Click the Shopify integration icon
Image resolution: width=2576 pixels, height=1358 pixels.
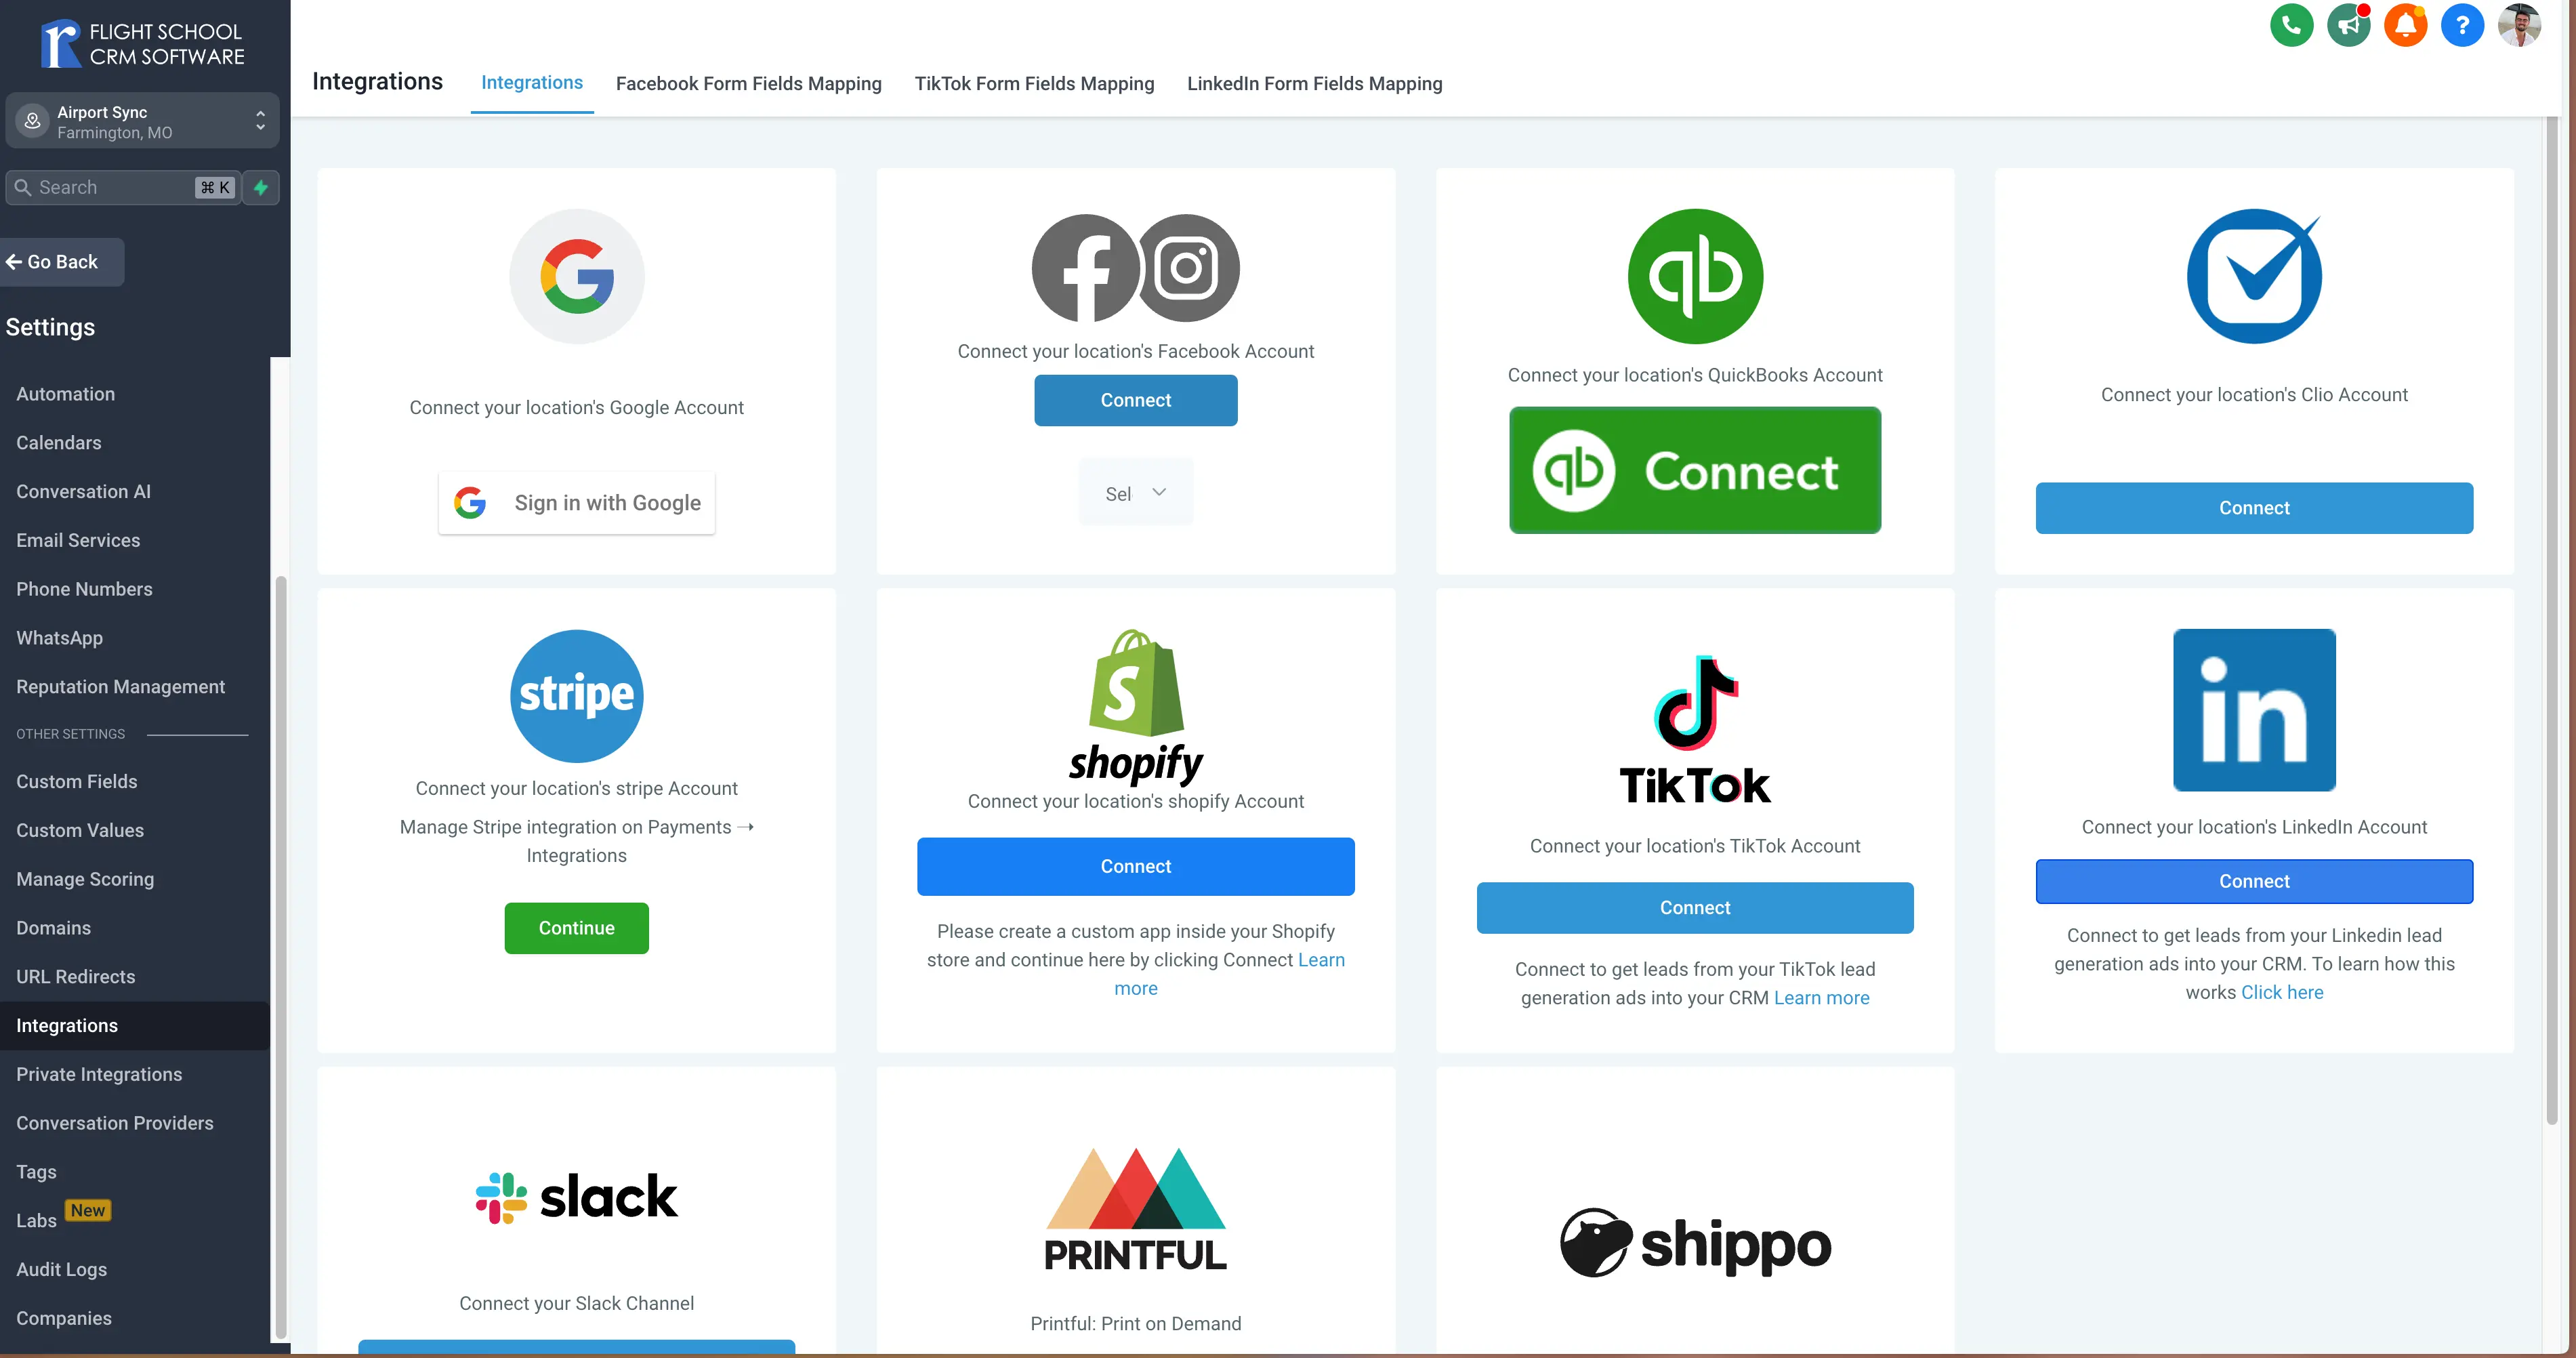click(1135, 703)
